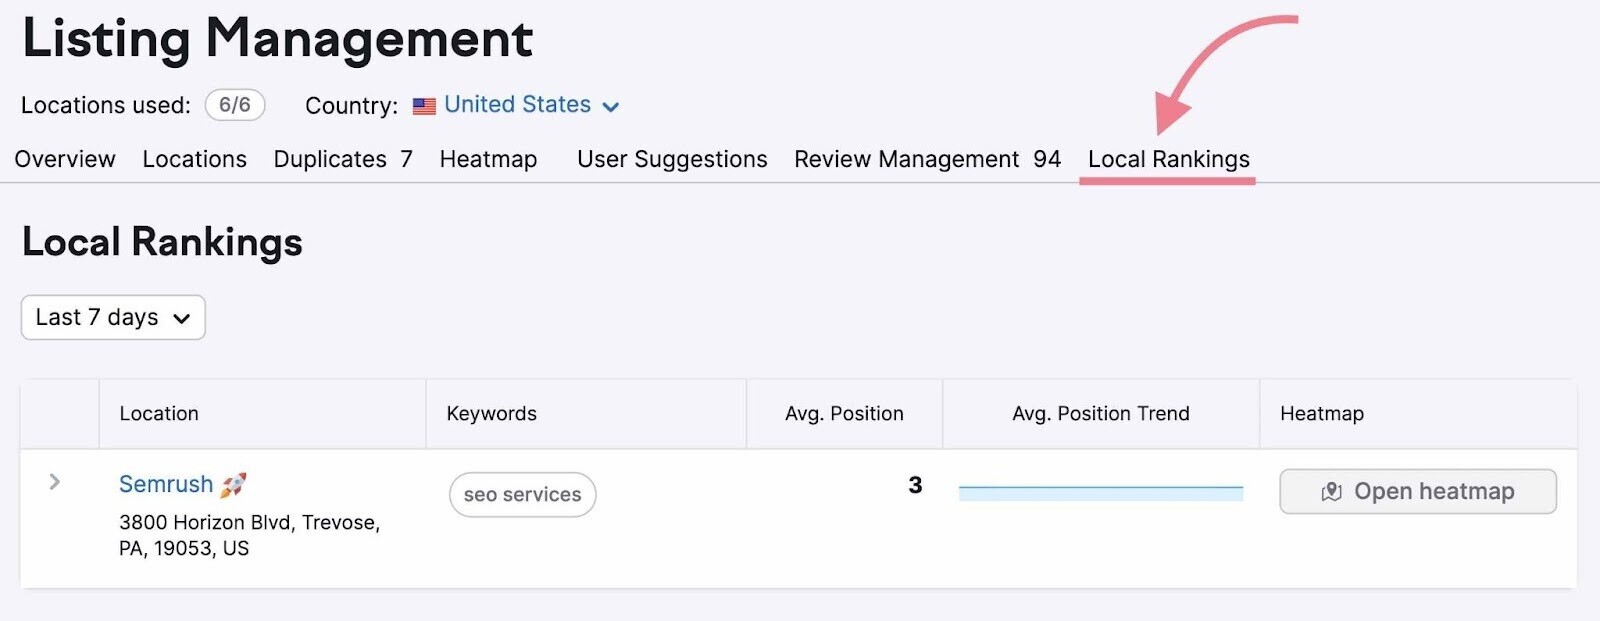
Task: Click the Keywords column header
Action: 491,413
